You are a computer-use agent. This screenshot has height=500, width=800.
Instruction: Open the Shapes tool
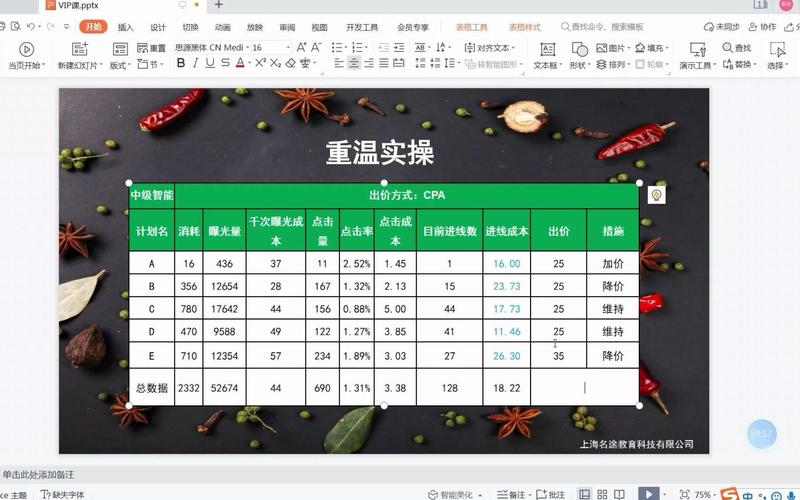click(x=579, y=49)
